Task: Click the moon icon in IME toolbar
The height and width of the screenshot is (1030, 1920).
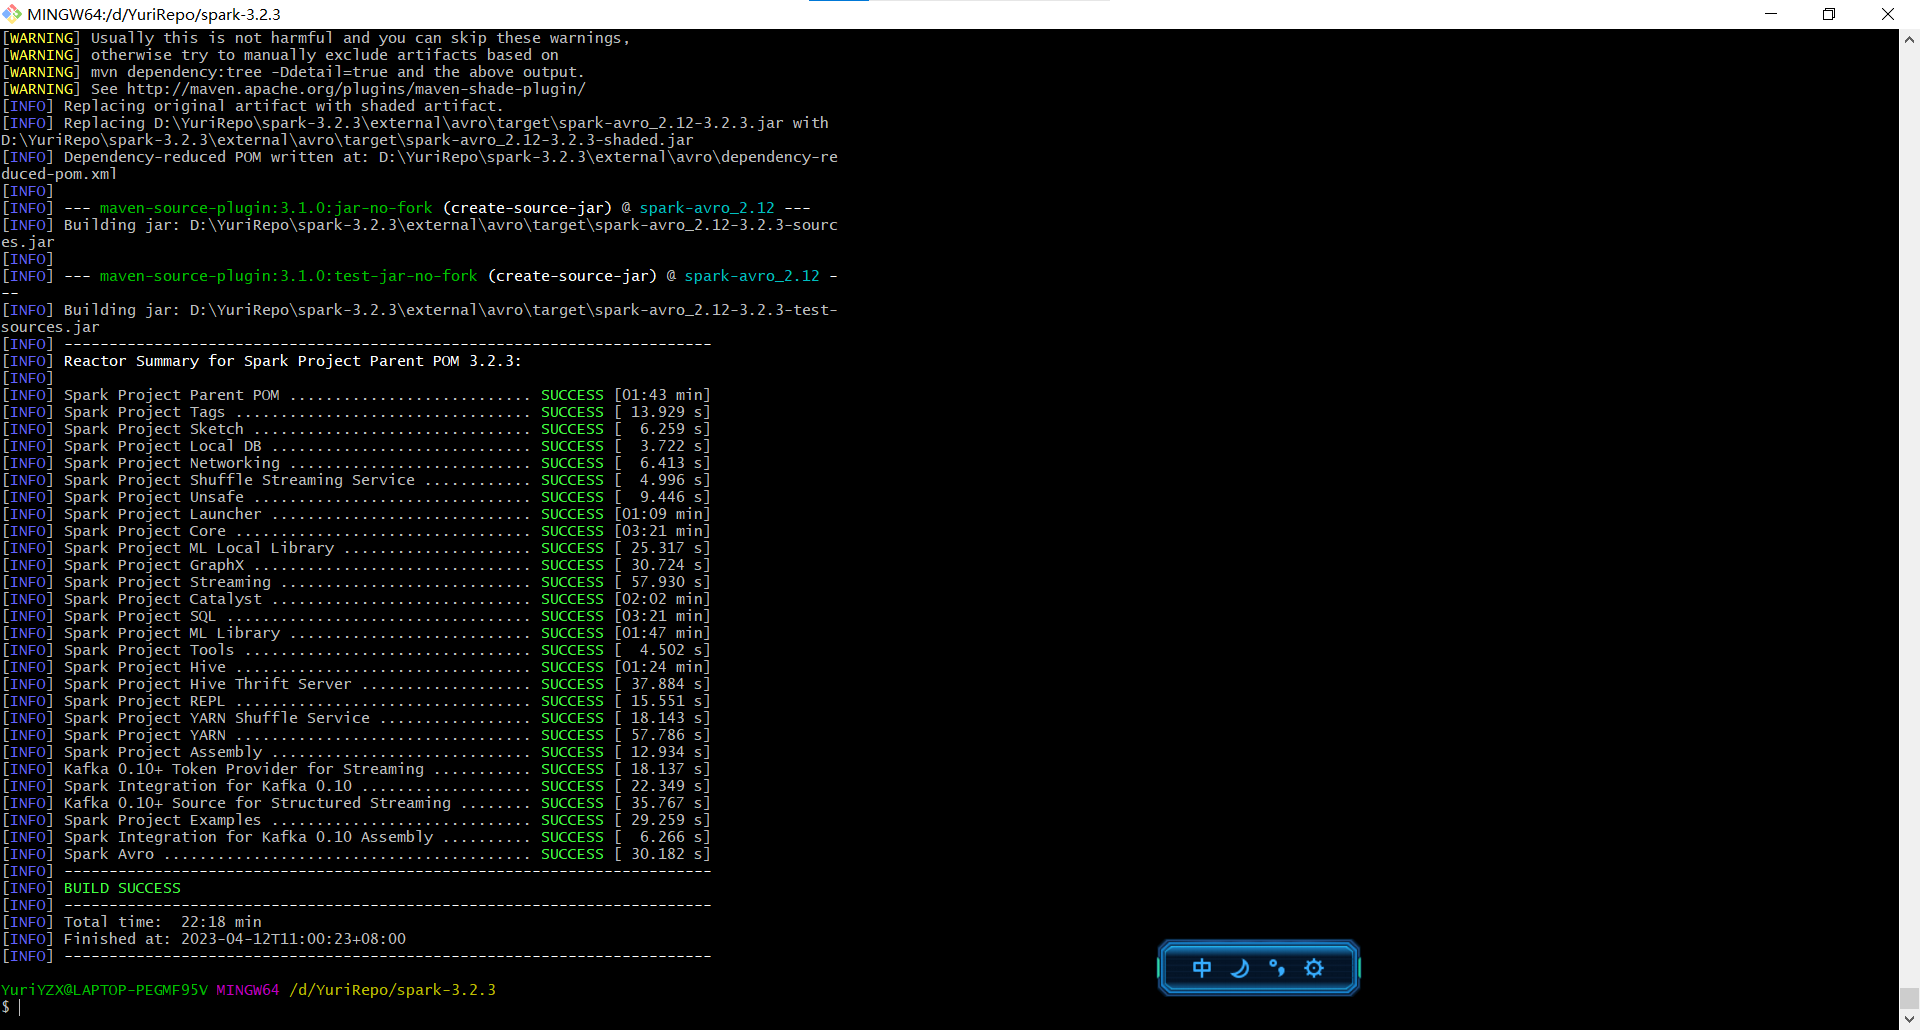Action: tap(1240, 968)
